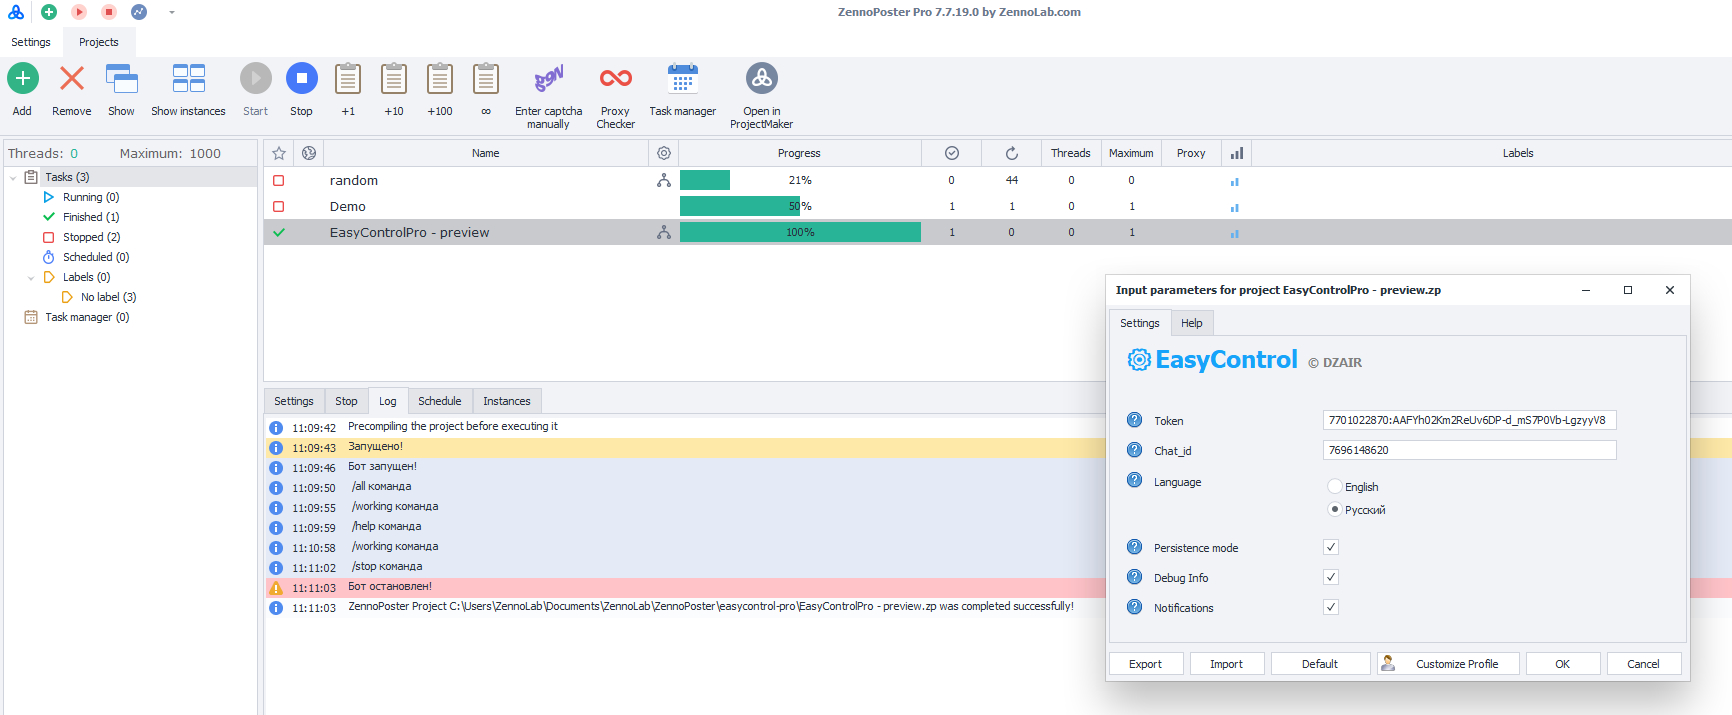Select the Русский language radio button
The image size is (1732, 715).
1334,509
